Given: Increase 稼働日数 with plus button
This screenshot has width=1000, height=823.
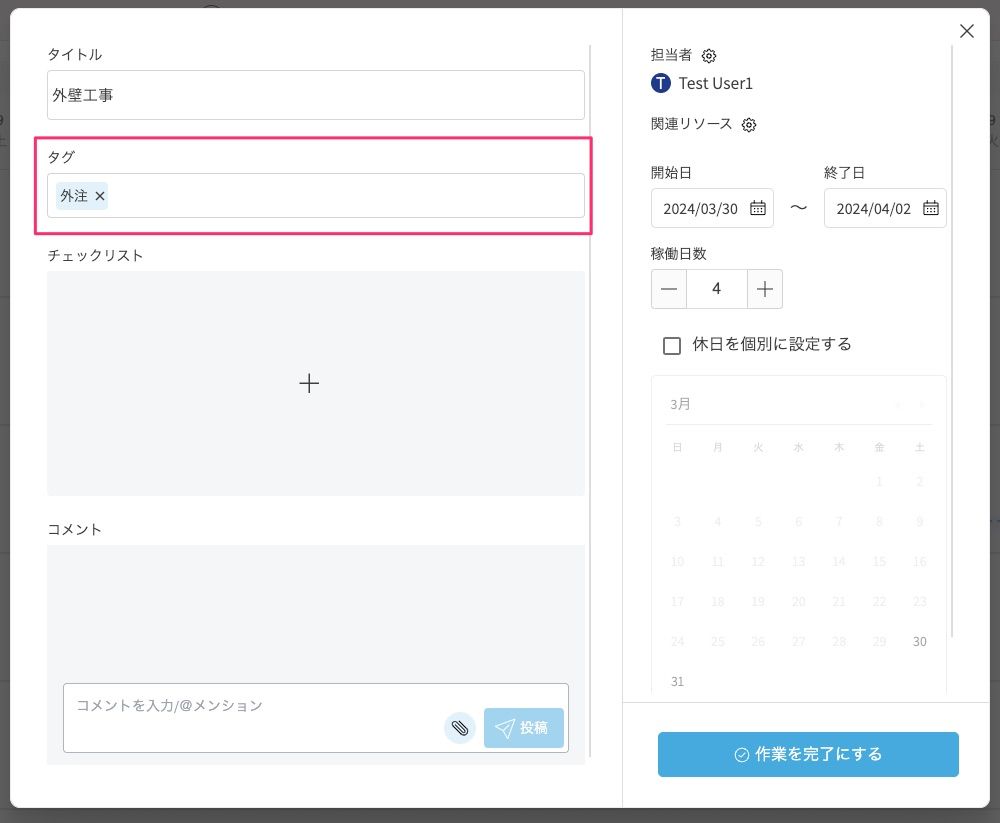Looking at the screenshot, I should pyautogui.click(x=765, y=289).
